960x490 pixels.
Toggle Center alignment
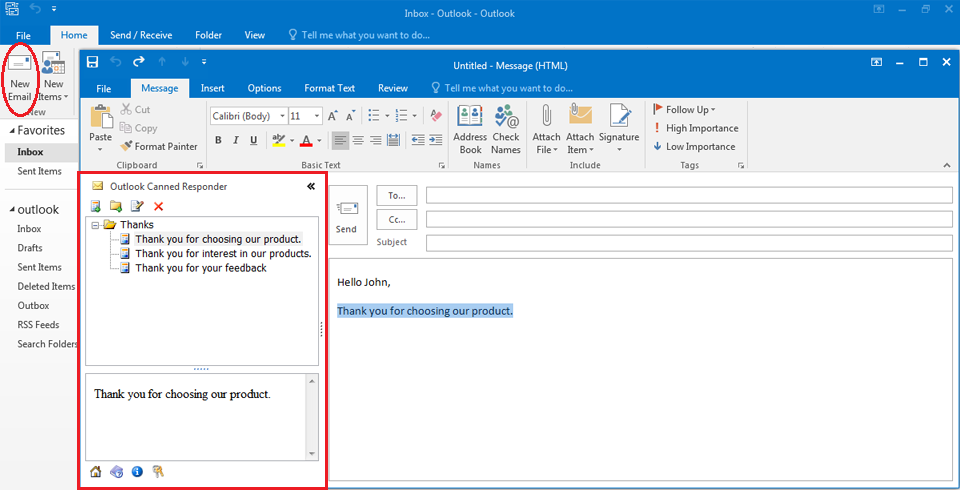point(358,140)
